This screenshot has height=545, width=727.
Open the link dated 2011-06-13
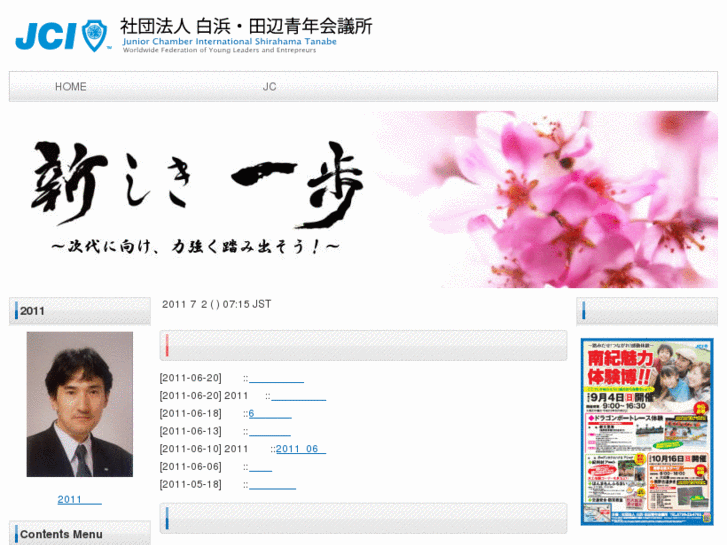coord(270,431)
